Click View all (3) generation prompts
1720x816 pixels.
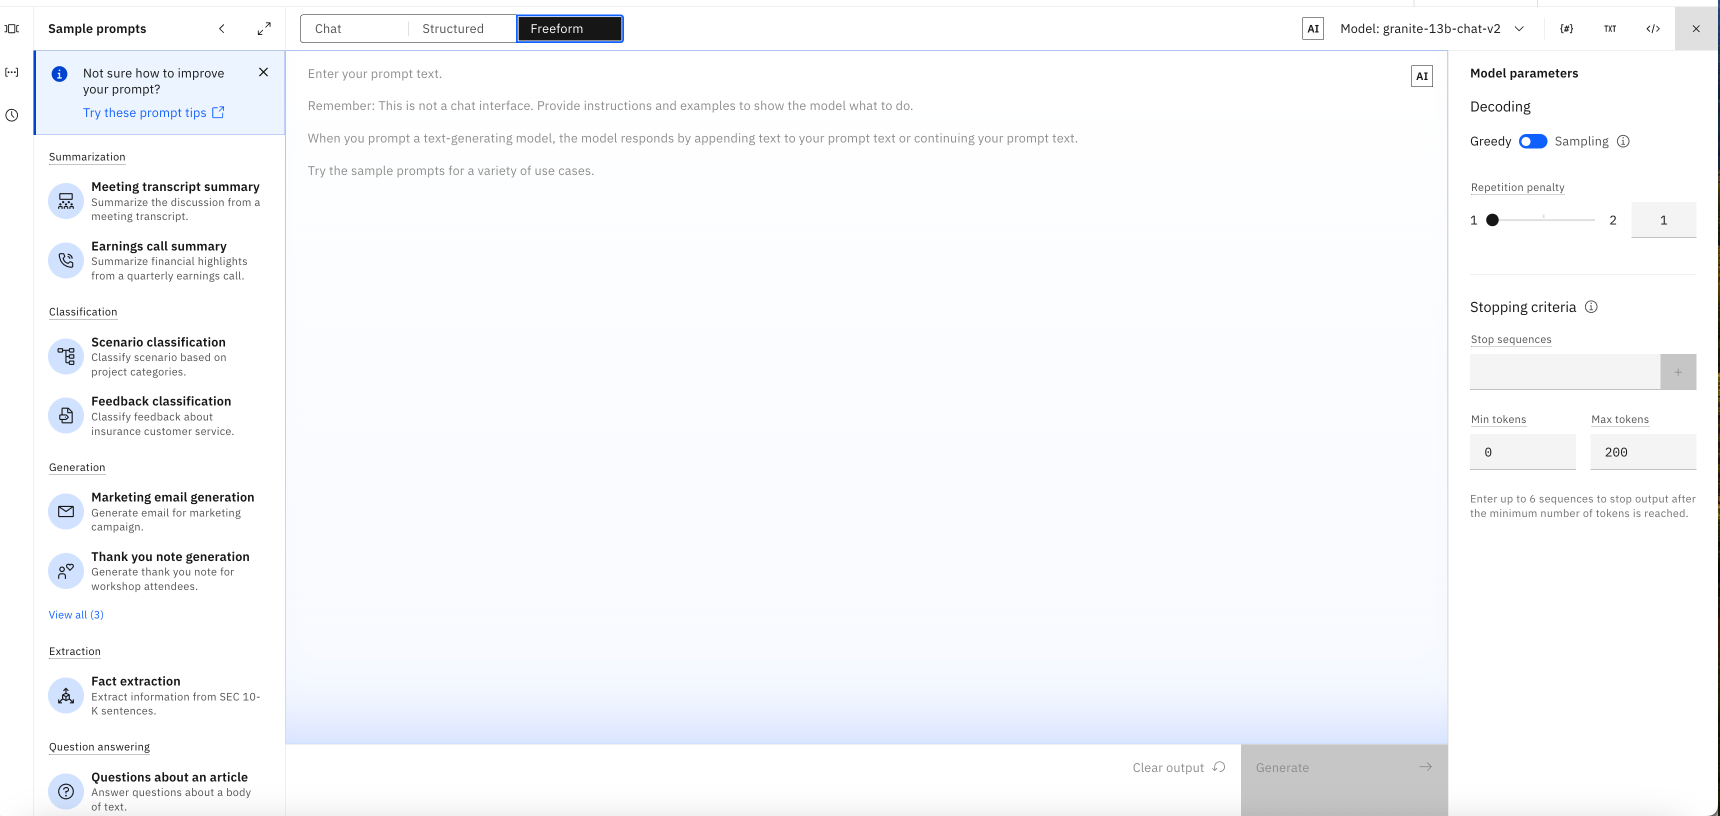pos(76,615)
